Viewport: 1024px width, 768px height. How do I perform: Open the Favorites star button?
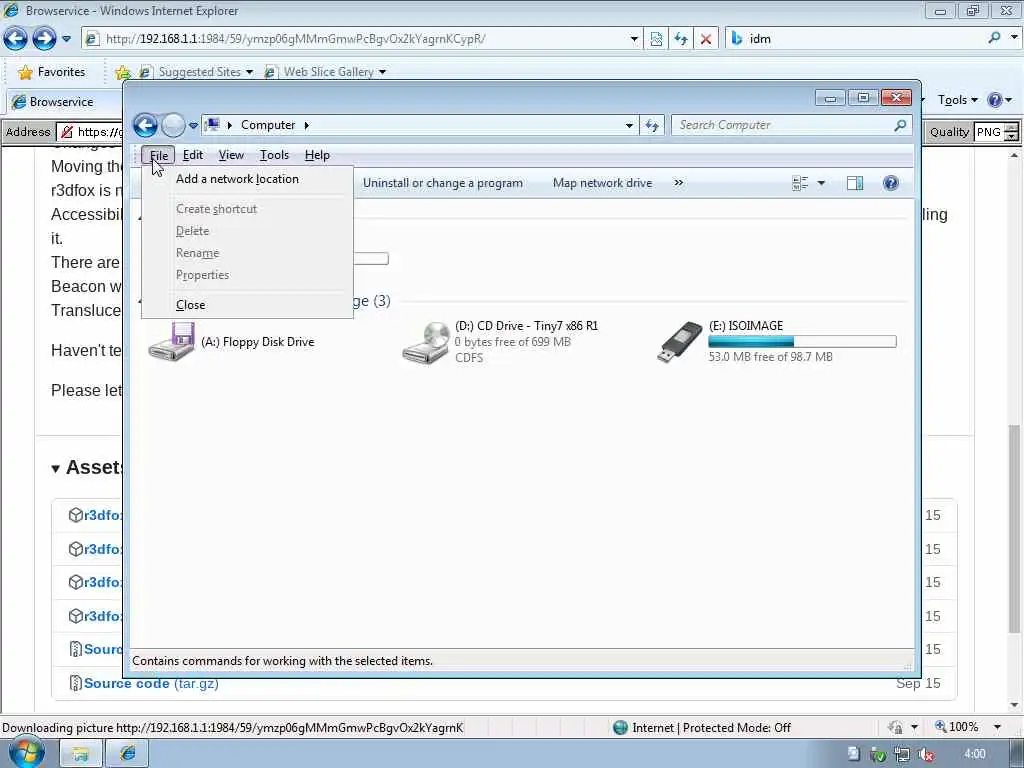click(x=52, y=72)
